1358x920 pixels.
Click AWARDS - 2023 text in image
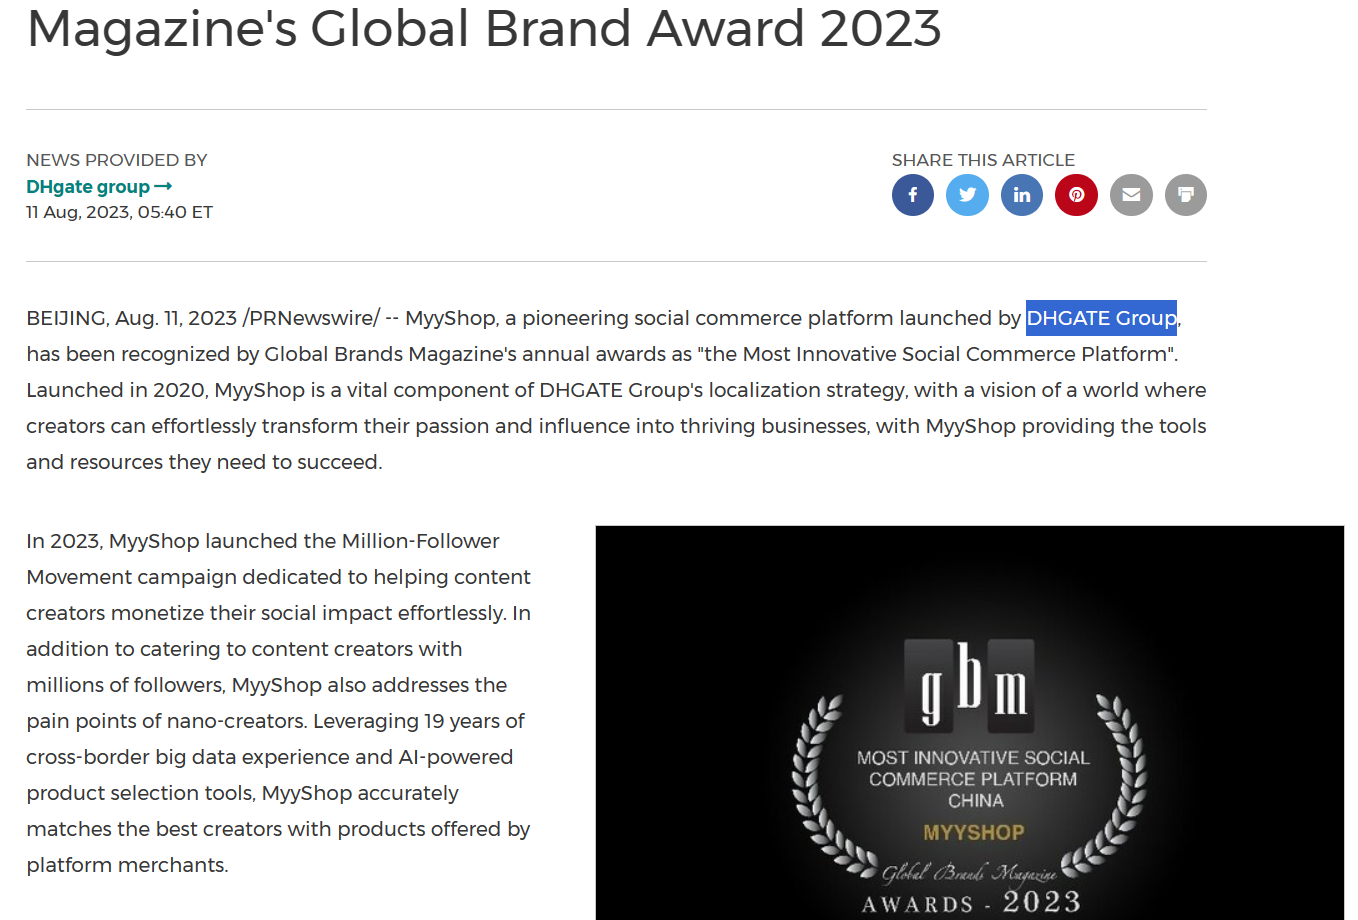coord(971,903)
